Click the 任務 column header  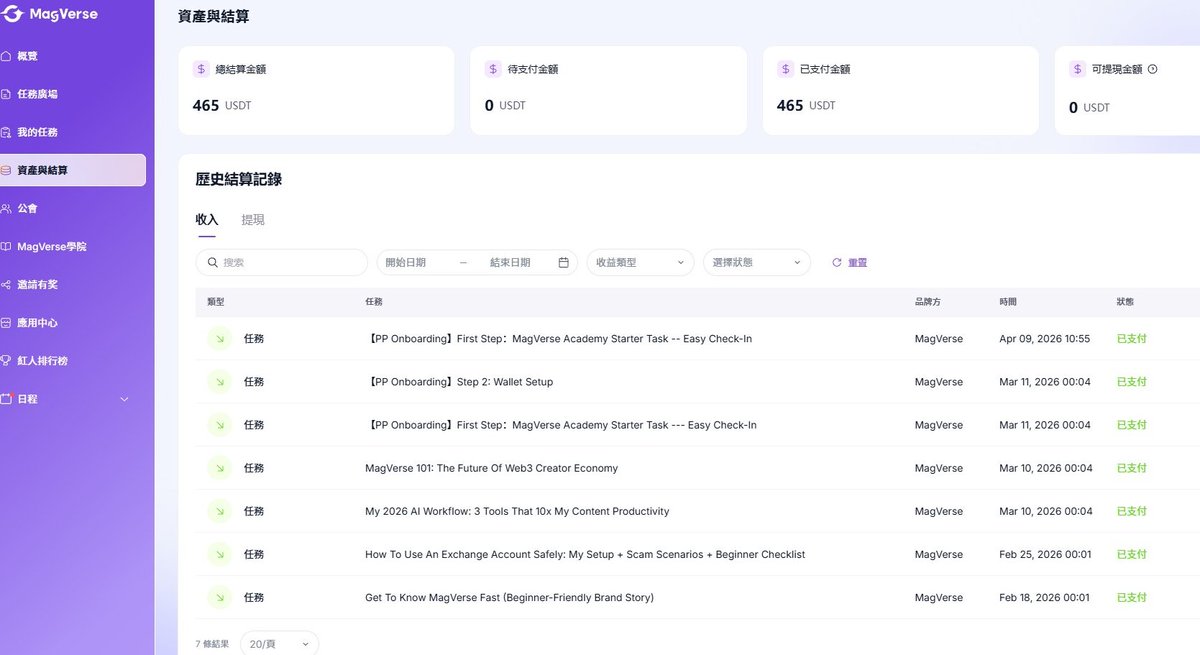click(374, 301)
